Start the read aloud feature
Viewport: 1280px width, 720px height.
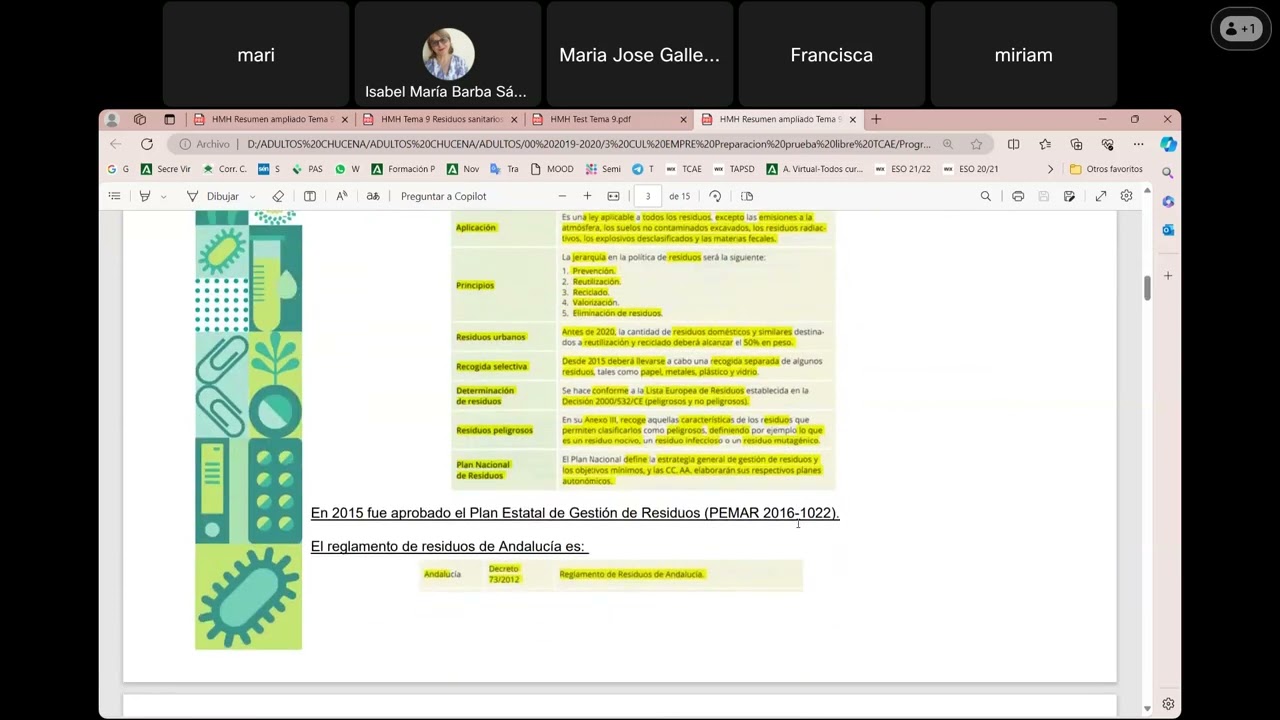pyautogui.click(x=341, y=196)
